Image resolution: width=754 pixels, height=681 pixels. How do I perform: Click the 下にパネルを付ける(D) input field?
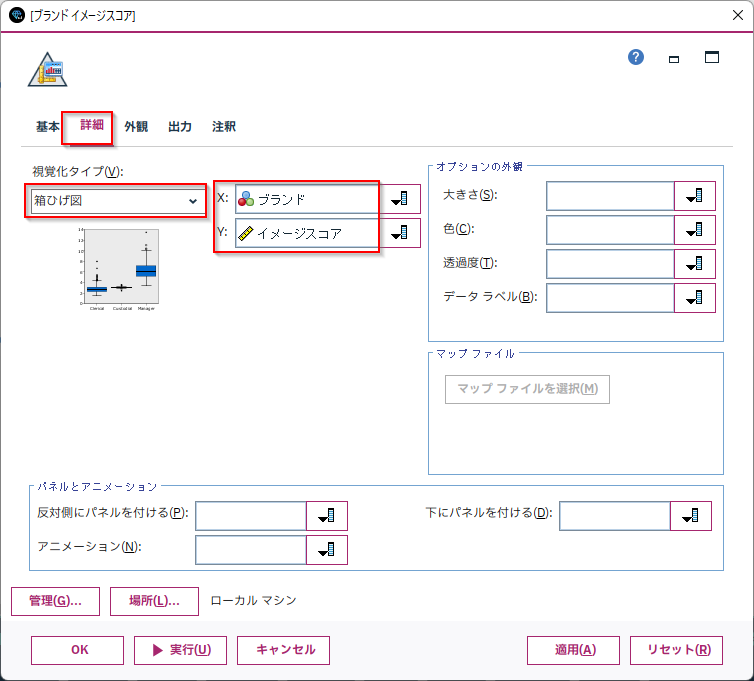click(615, 516)
